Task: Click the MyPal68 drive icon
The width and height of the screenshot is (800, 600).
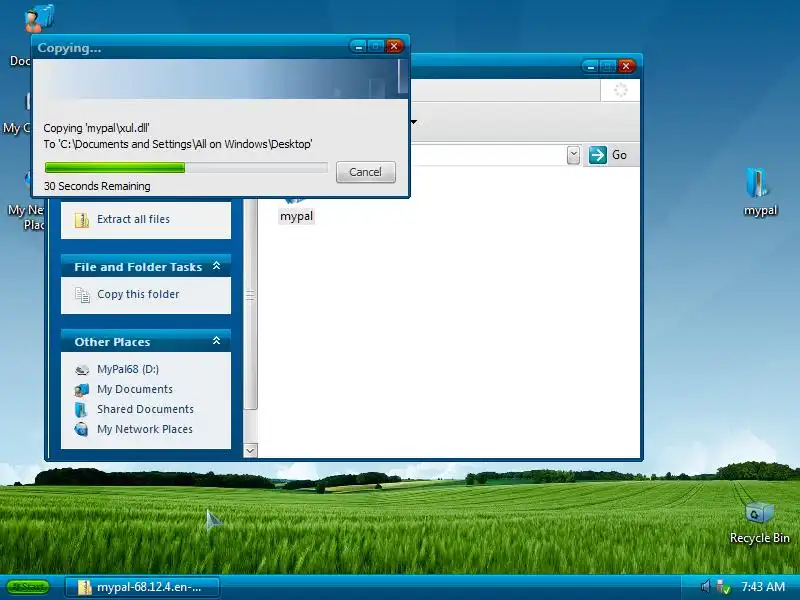Action: [x=82, y=370]
